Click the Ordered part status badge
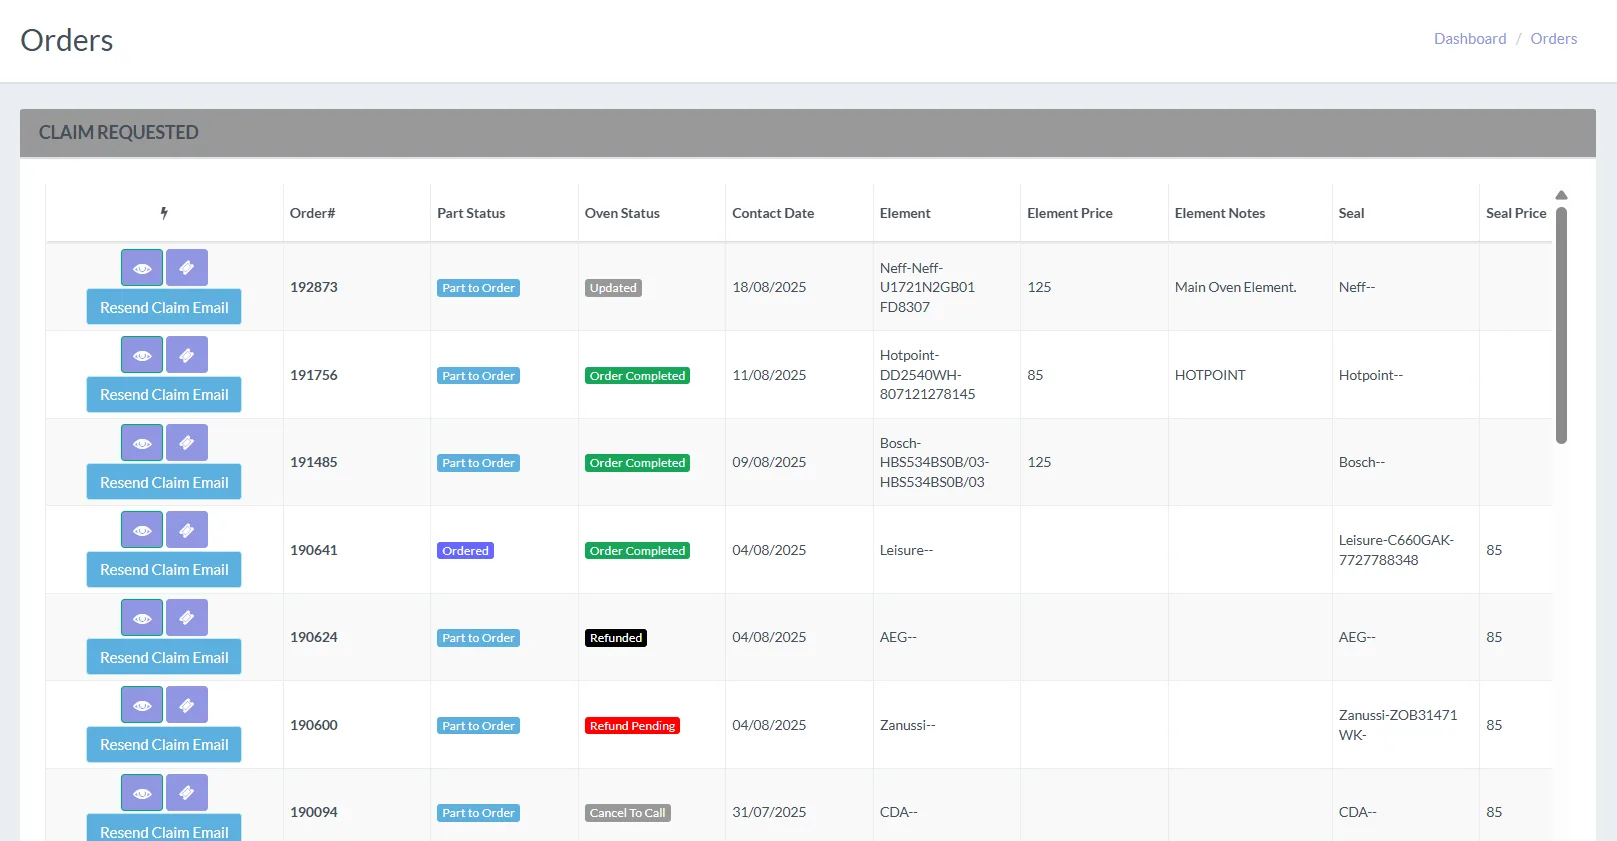1617x841 pixels. (x=465, y=551)
